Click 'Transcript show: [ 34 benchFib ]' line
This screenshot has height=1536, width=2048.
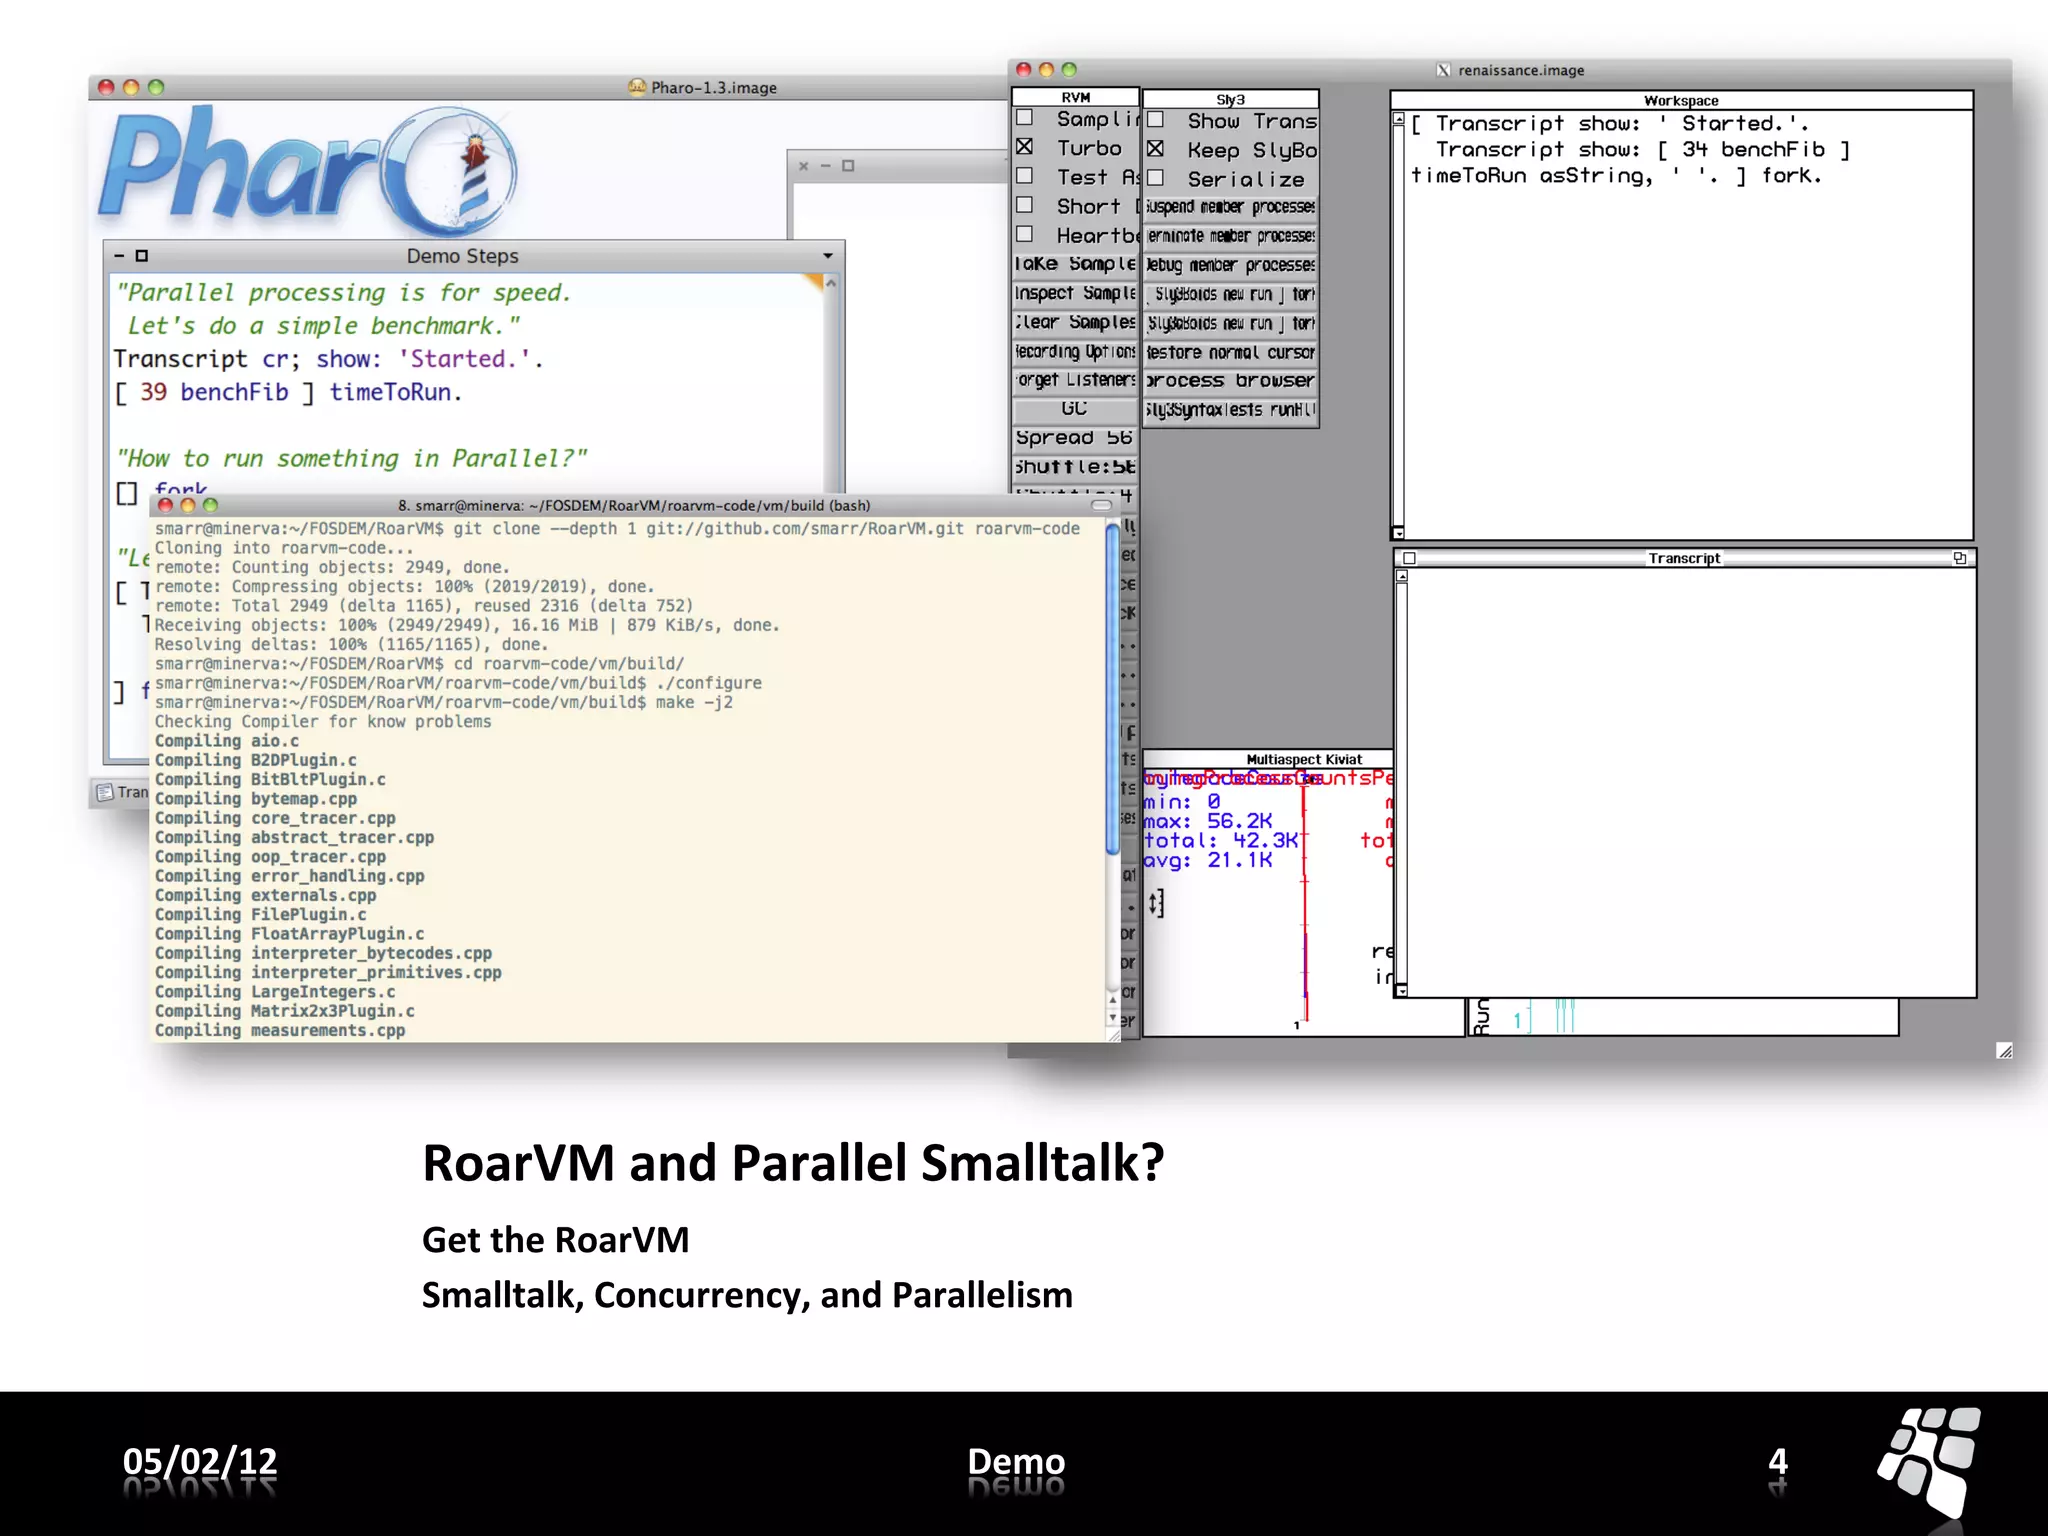1643,149
